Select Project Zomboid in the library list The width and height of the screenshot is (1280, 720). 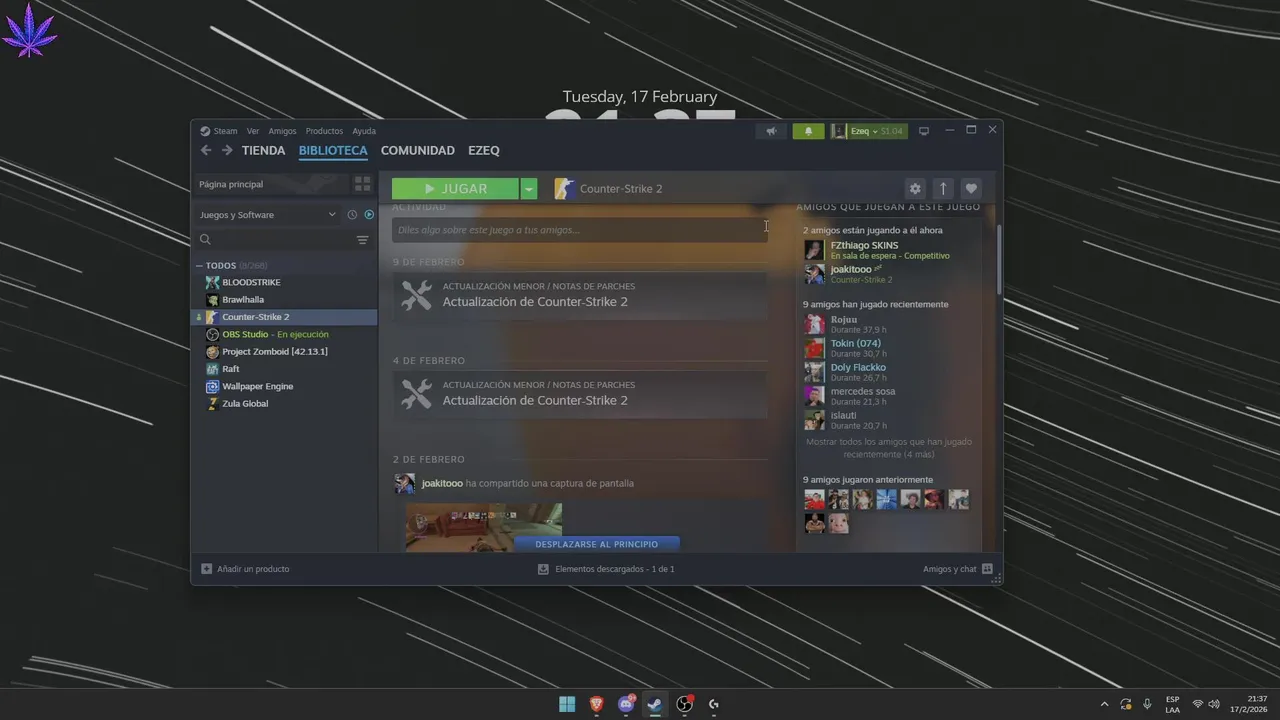275,352
